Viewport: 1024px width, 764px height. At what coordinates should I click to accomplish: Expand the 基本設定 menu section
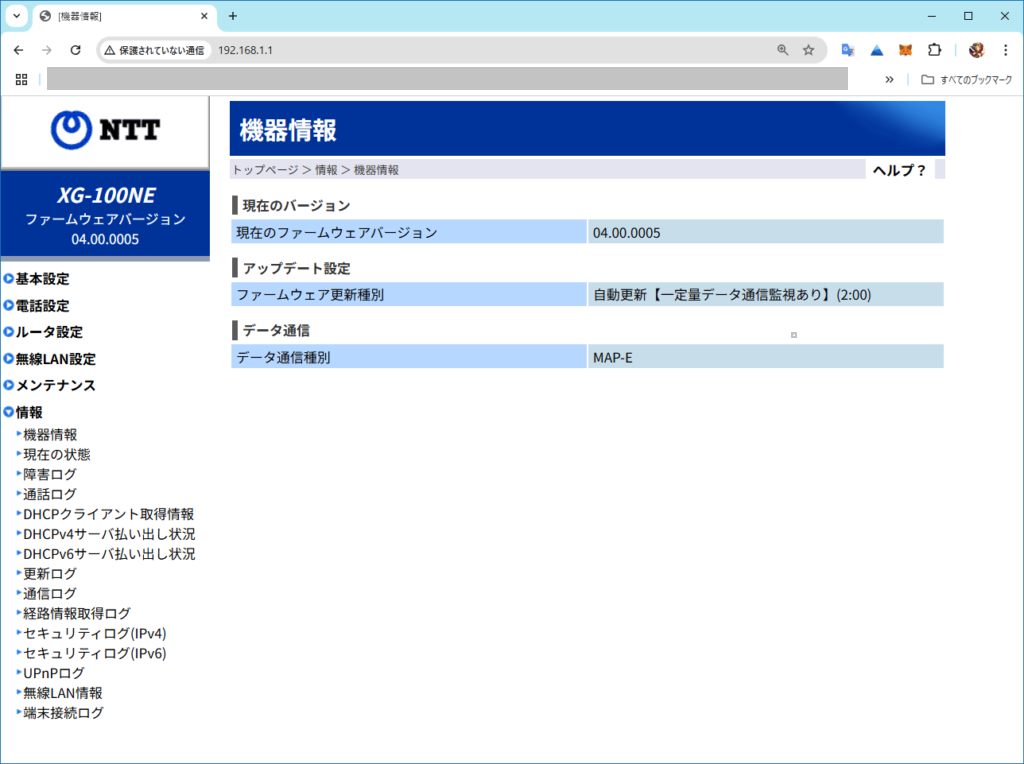click(42, 279)
